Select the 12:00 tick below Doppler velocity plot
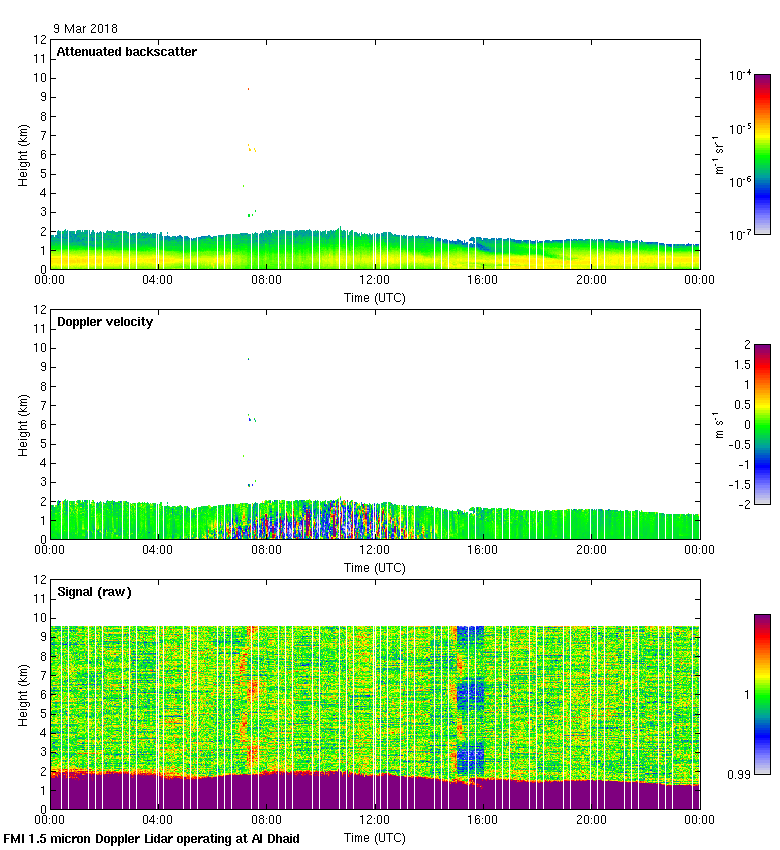780x850 pixels. pos(375,549)
